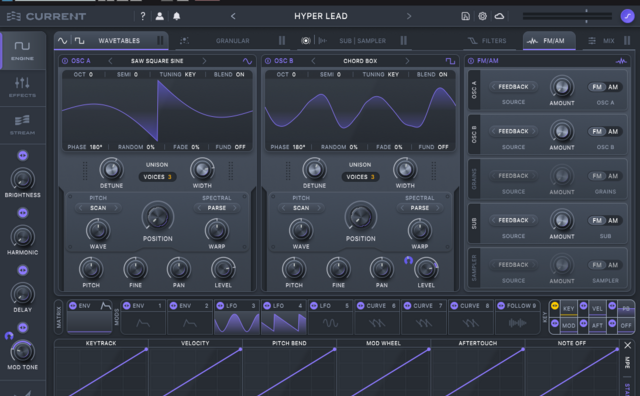Open OSC A row Feedback source selector
The width and height of the screenshot is (640, 396).
(x=513, y=87)
